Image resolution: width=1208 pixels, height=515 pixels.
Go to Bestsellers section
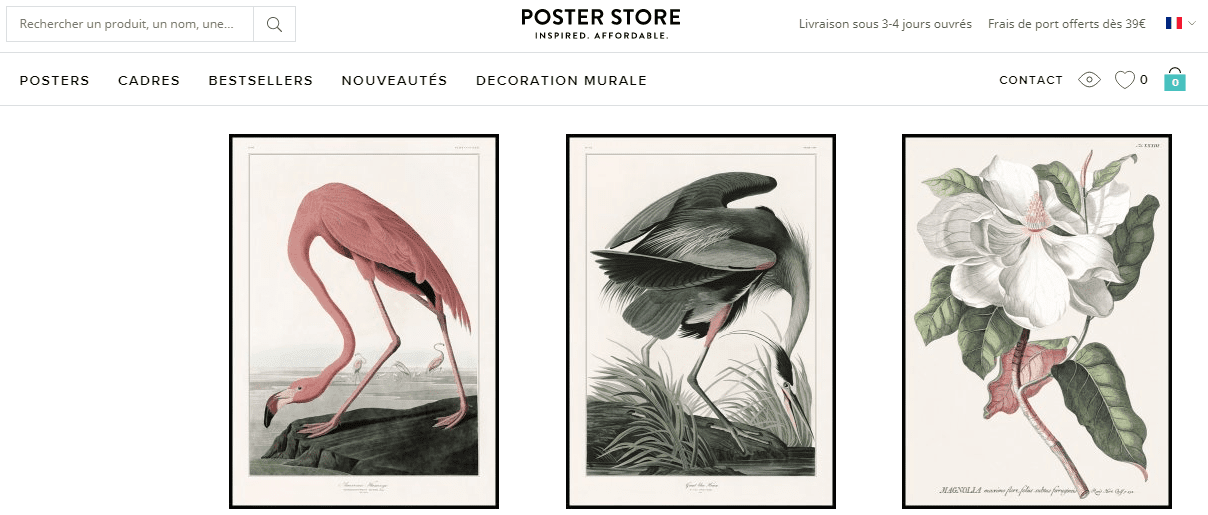[260, 80]
